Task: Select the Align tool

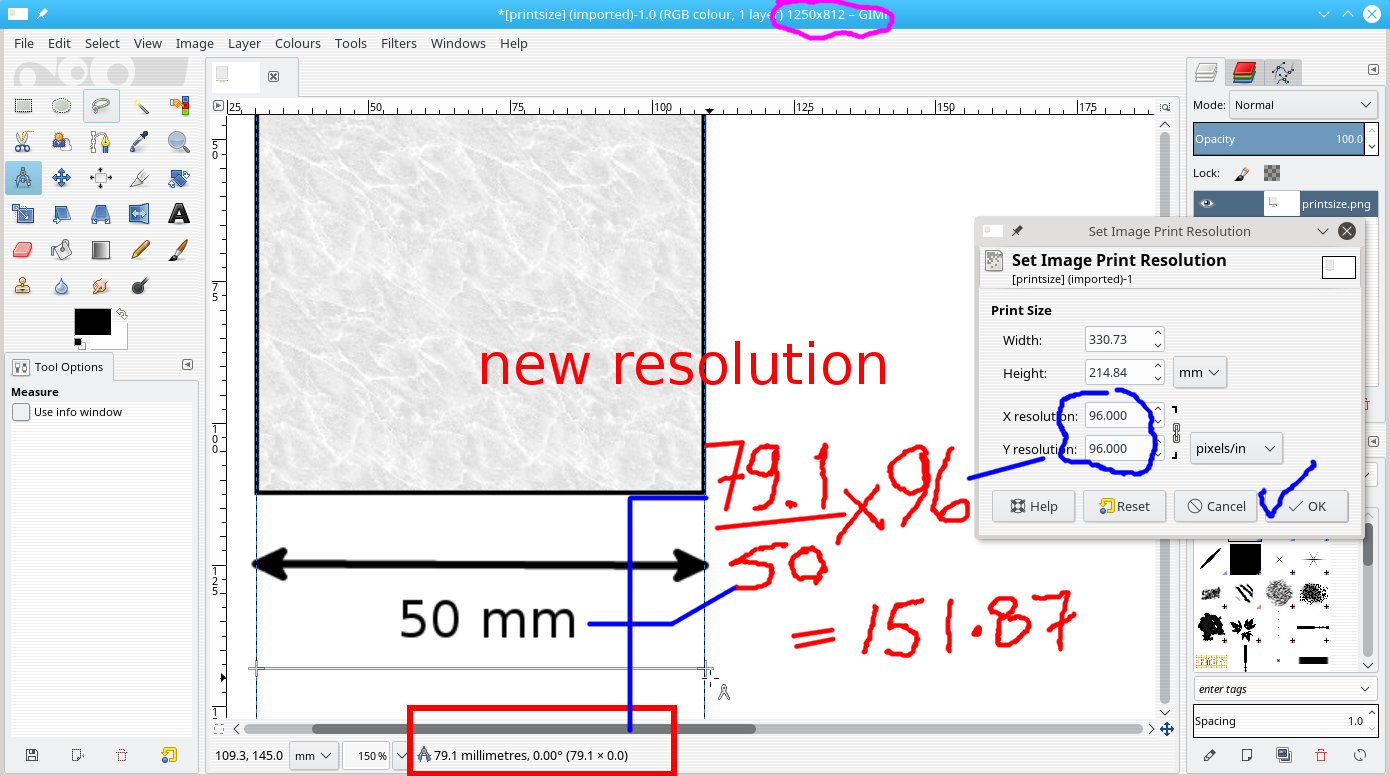Action: click(101, 178)
